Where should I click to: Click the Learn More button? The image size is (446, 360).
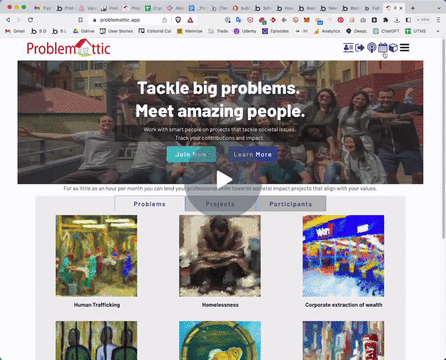tap(253, 154)
